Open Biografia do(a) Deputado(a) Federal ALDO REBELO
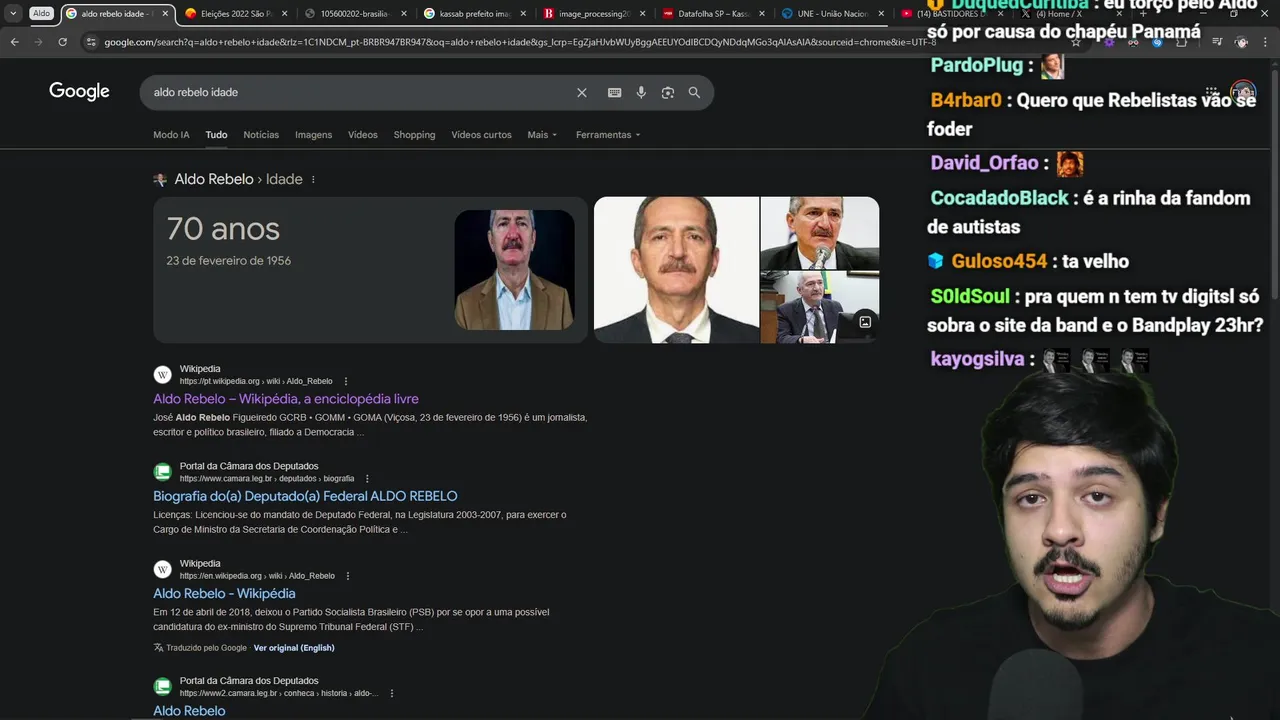Screen dimensions: 1280x720 pos(305,496)
